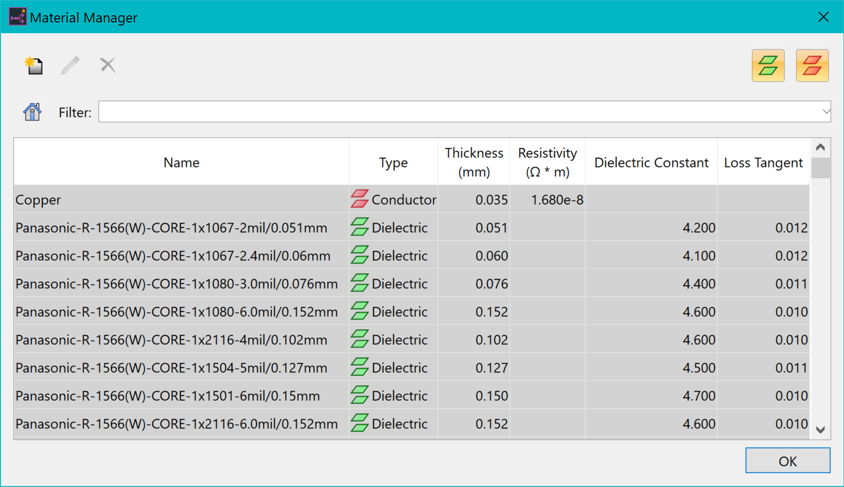Select thickness value 0.060
Image resolution: width=844 pixels, height=487 pixels.
point(491,256)
